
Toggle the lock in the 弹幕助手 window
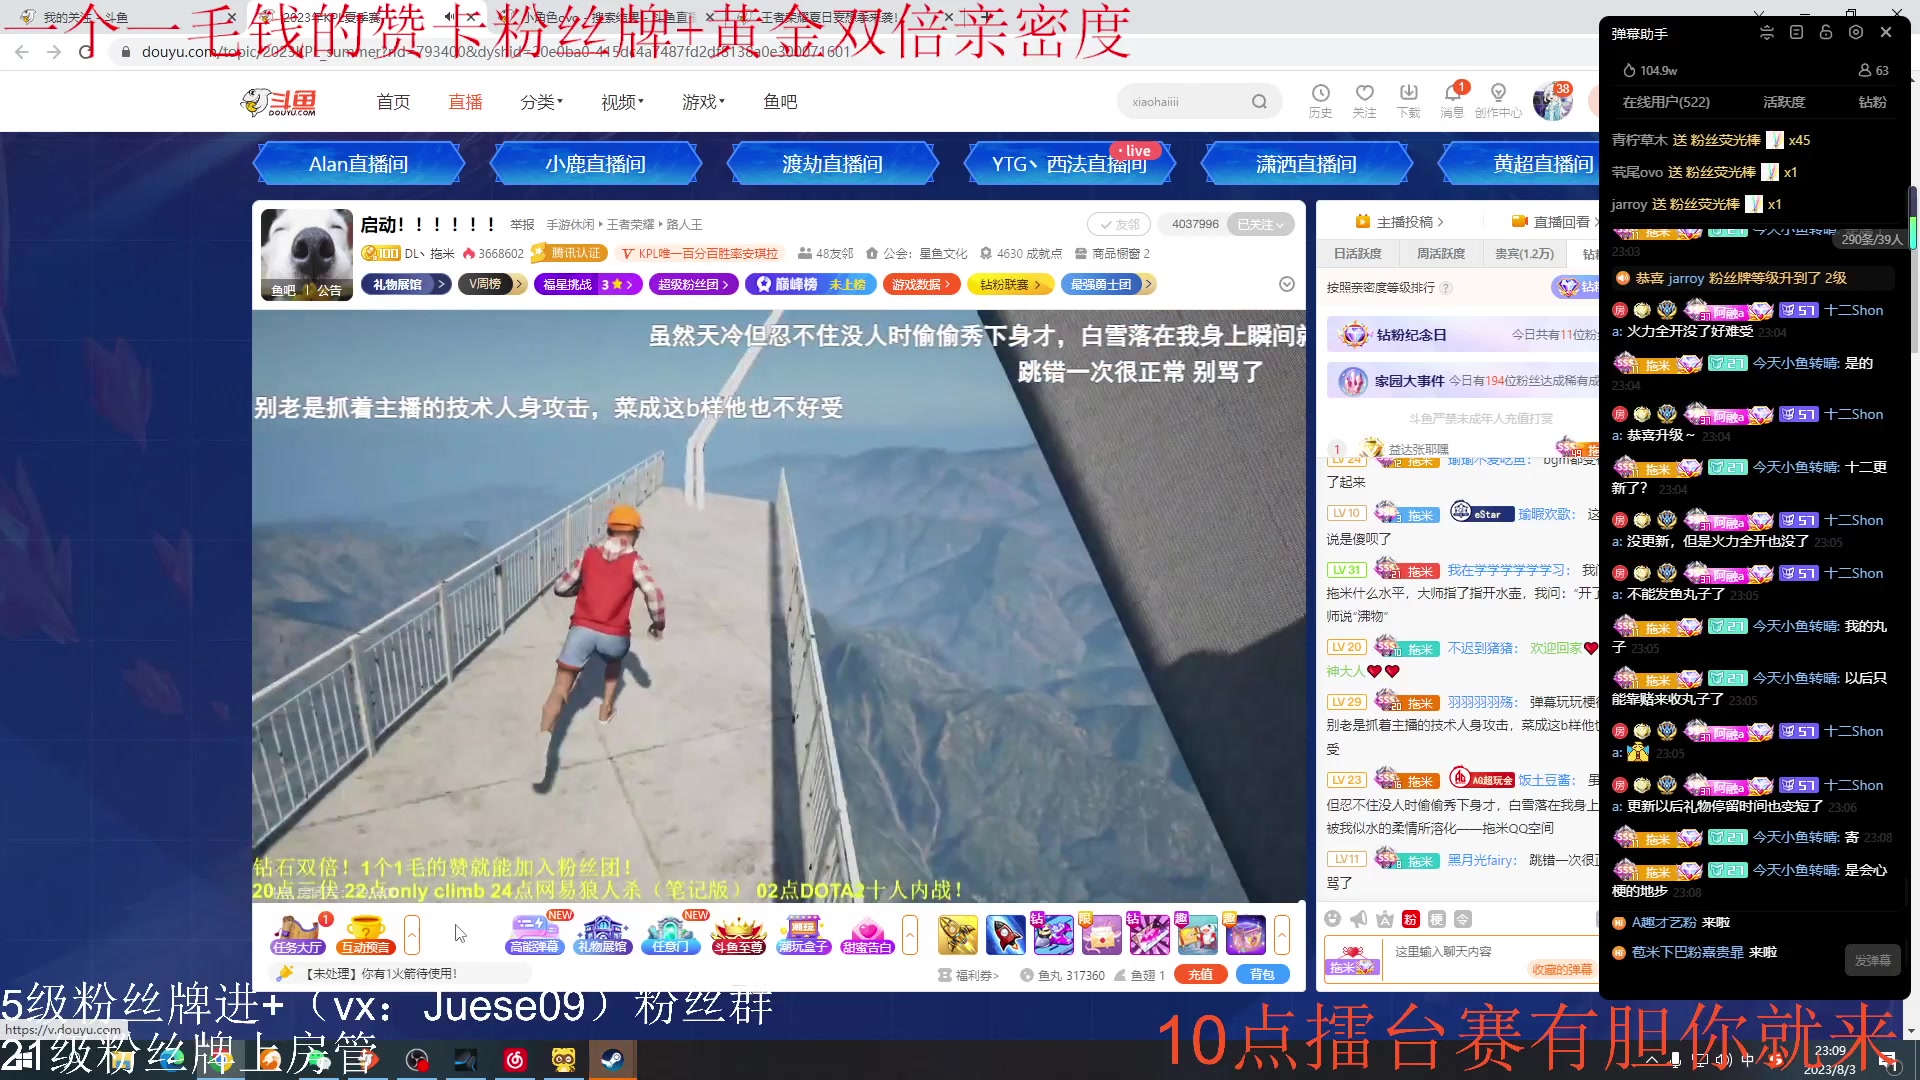(x=1826, y=32)
